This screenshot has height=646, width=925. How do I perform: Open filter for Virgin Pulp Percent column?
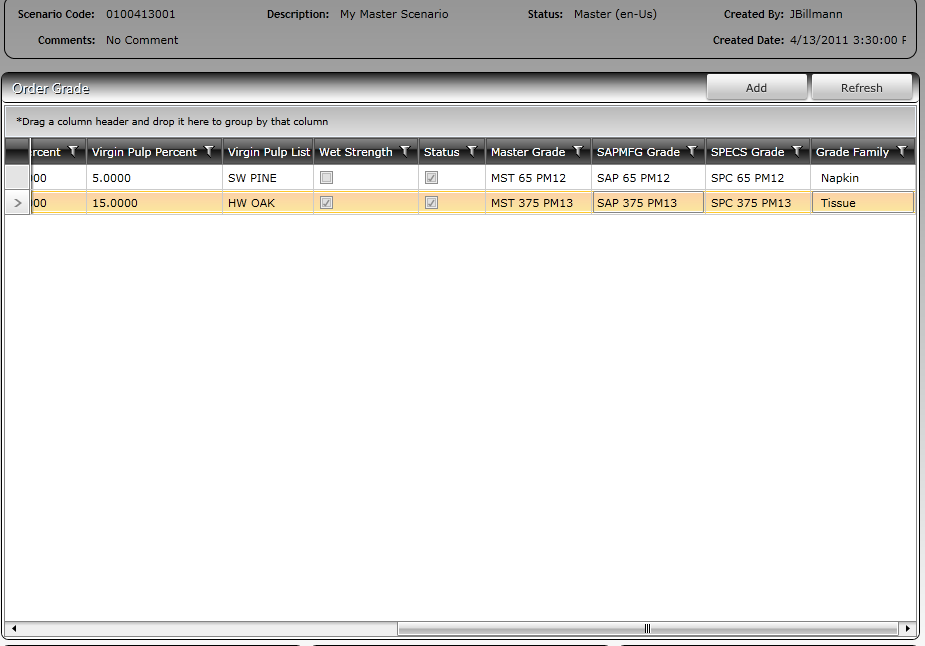[209, 152]
